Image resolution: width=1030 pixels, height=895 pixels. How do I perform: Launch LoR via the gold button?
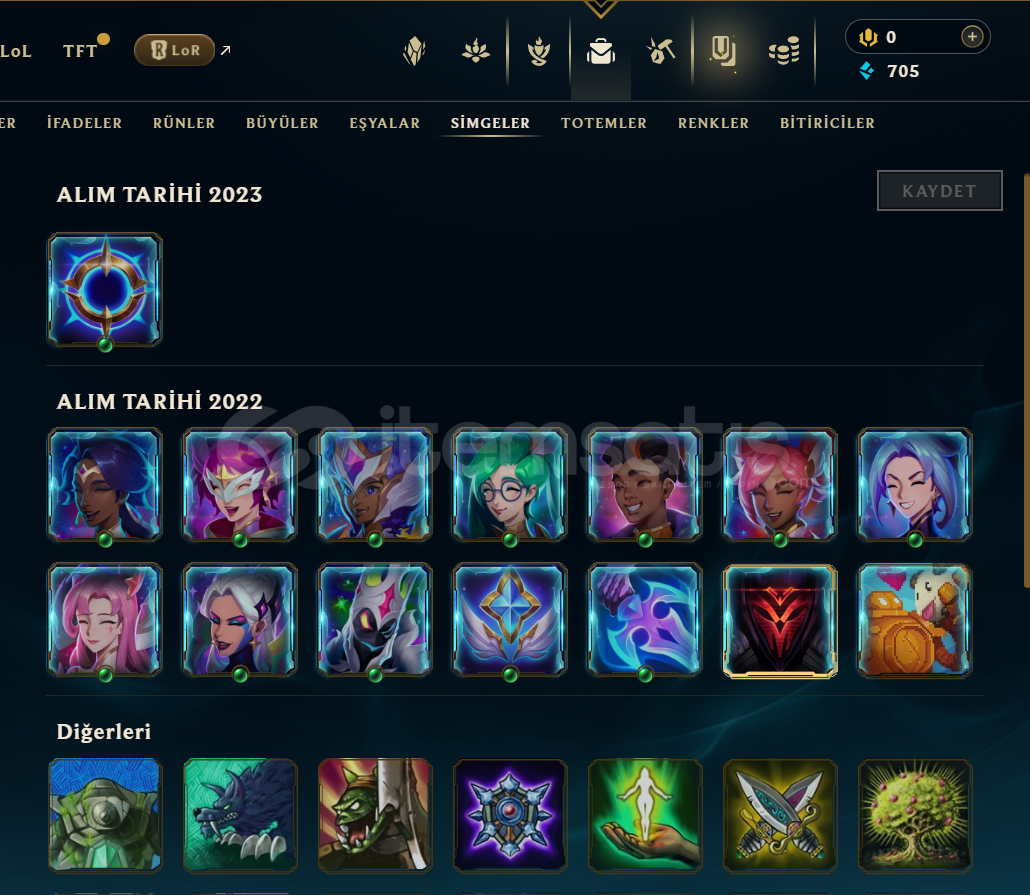click(175, 50)
